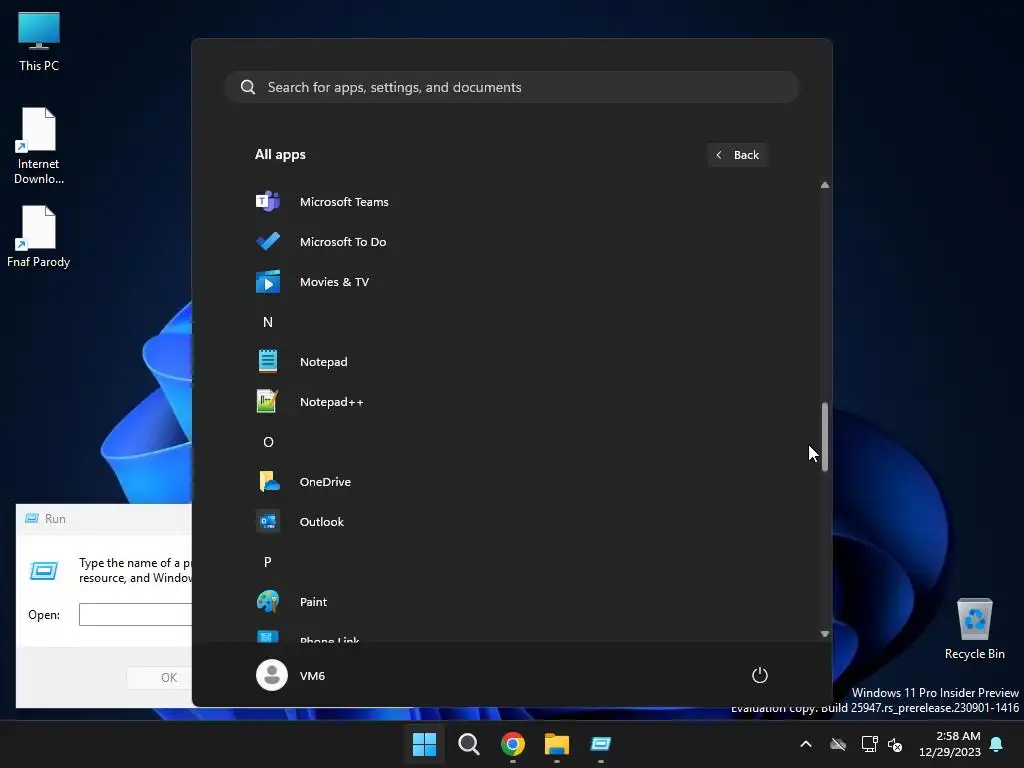Open OneDrive folder cloud icon
1024x768 pixels.
[268, 482]
